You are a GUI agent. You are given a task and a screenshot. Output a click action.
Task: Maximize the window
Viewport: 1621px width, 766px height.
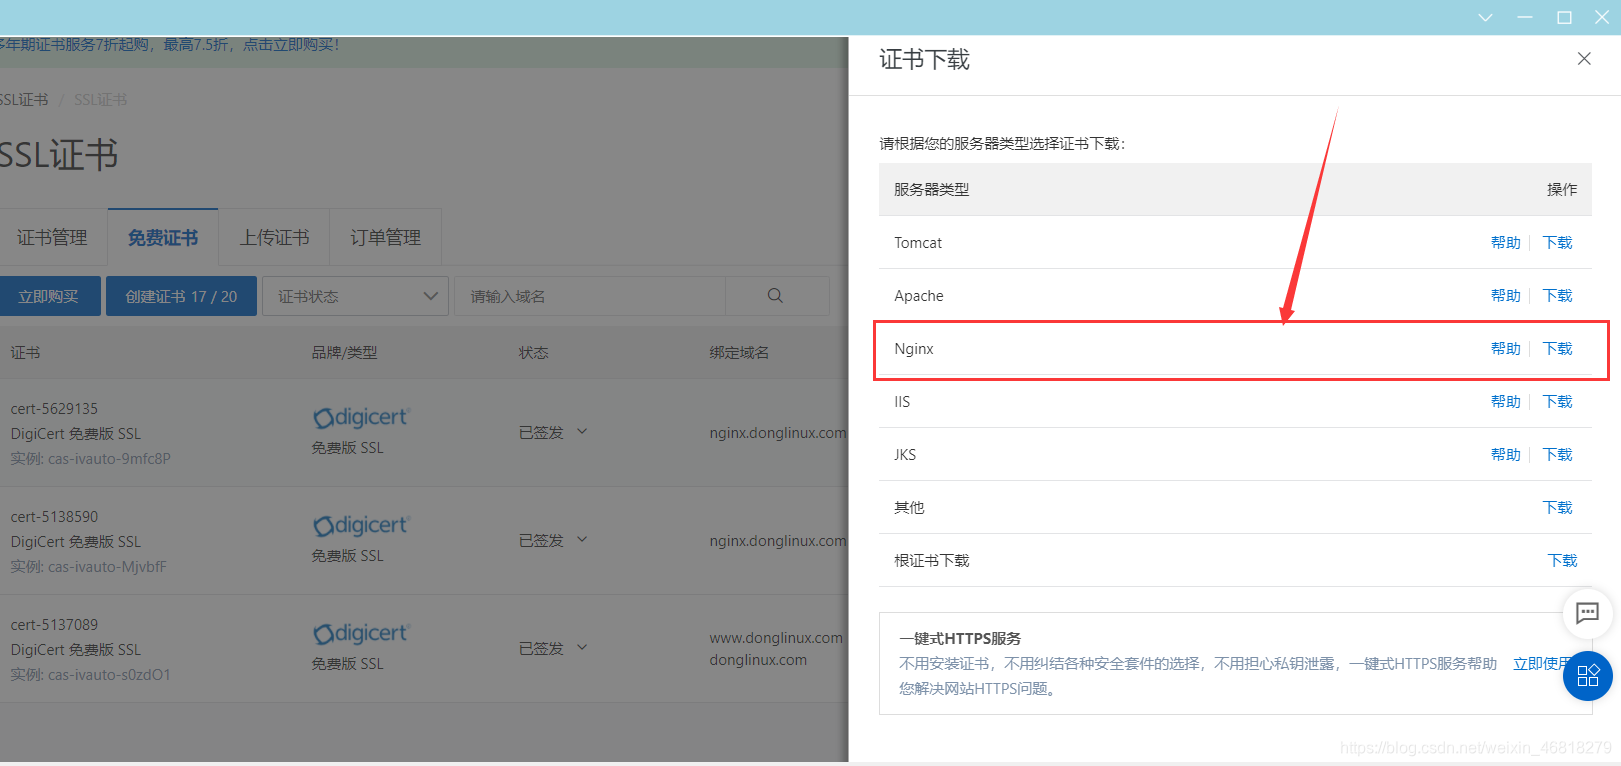click(1564, 17)
